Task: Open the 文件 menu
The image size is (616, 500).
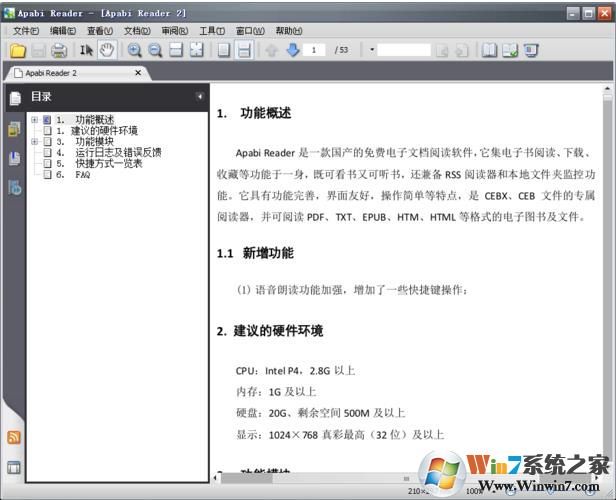Action: tap(26, 31)
